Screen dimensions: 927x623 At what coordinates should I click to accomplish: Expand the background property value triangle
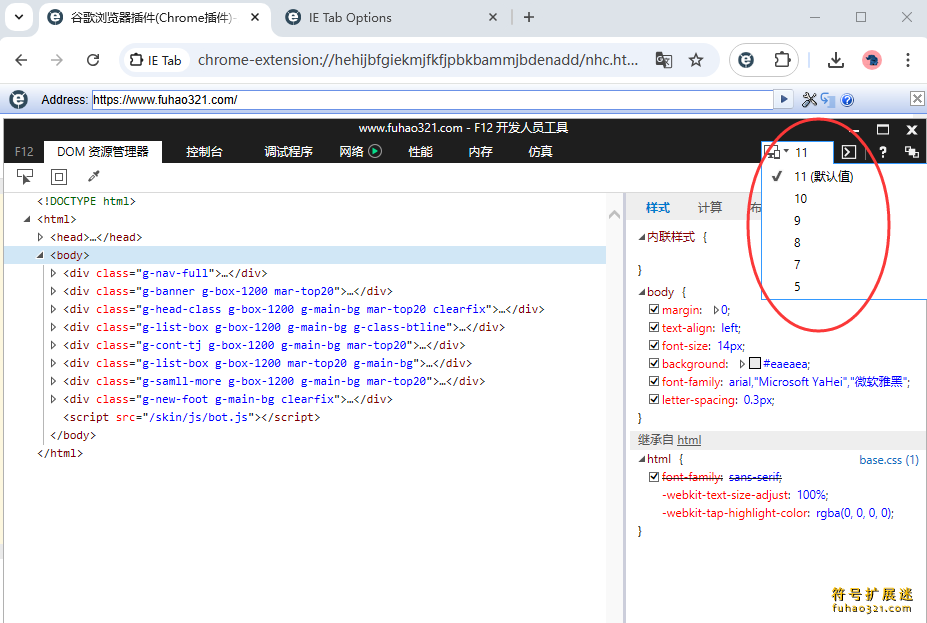point(743,364)
